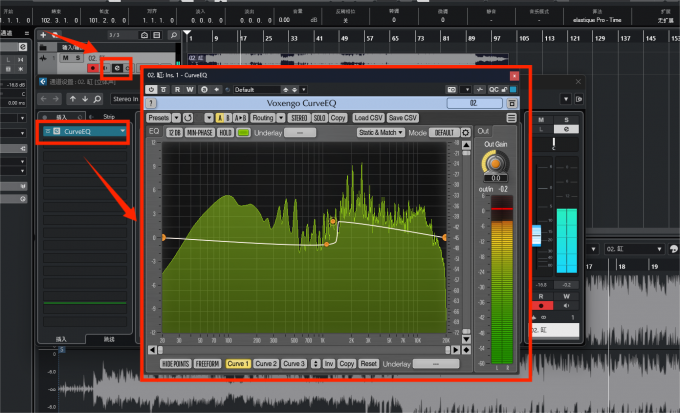Click the vertical scroll up arrow in EQ
This screenshot has width=680, height=413.
click(466, 145)
